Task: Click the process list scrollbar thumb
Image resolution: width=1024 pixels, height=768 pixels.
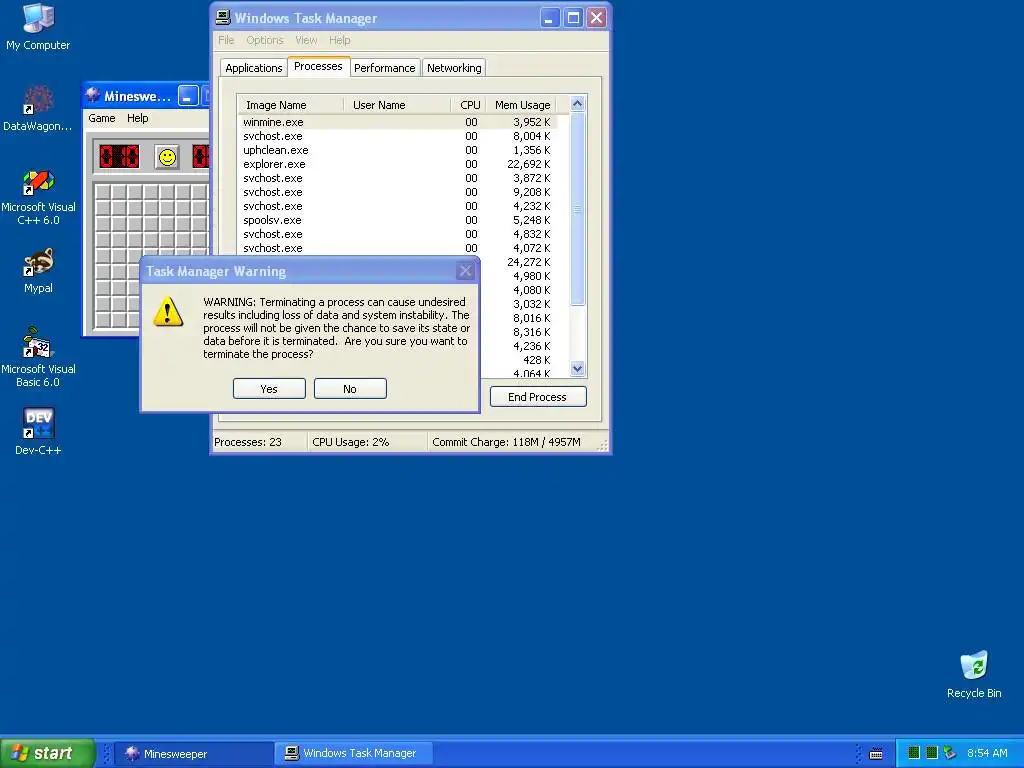Action: pos(577,209)
